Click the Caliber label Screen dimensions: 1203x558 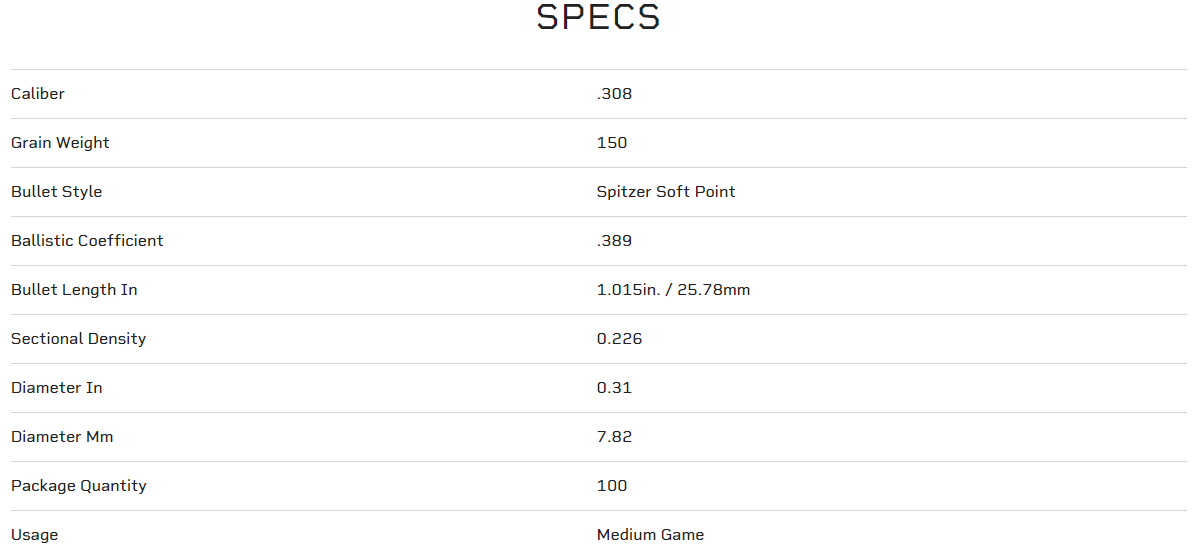(38, 94)
